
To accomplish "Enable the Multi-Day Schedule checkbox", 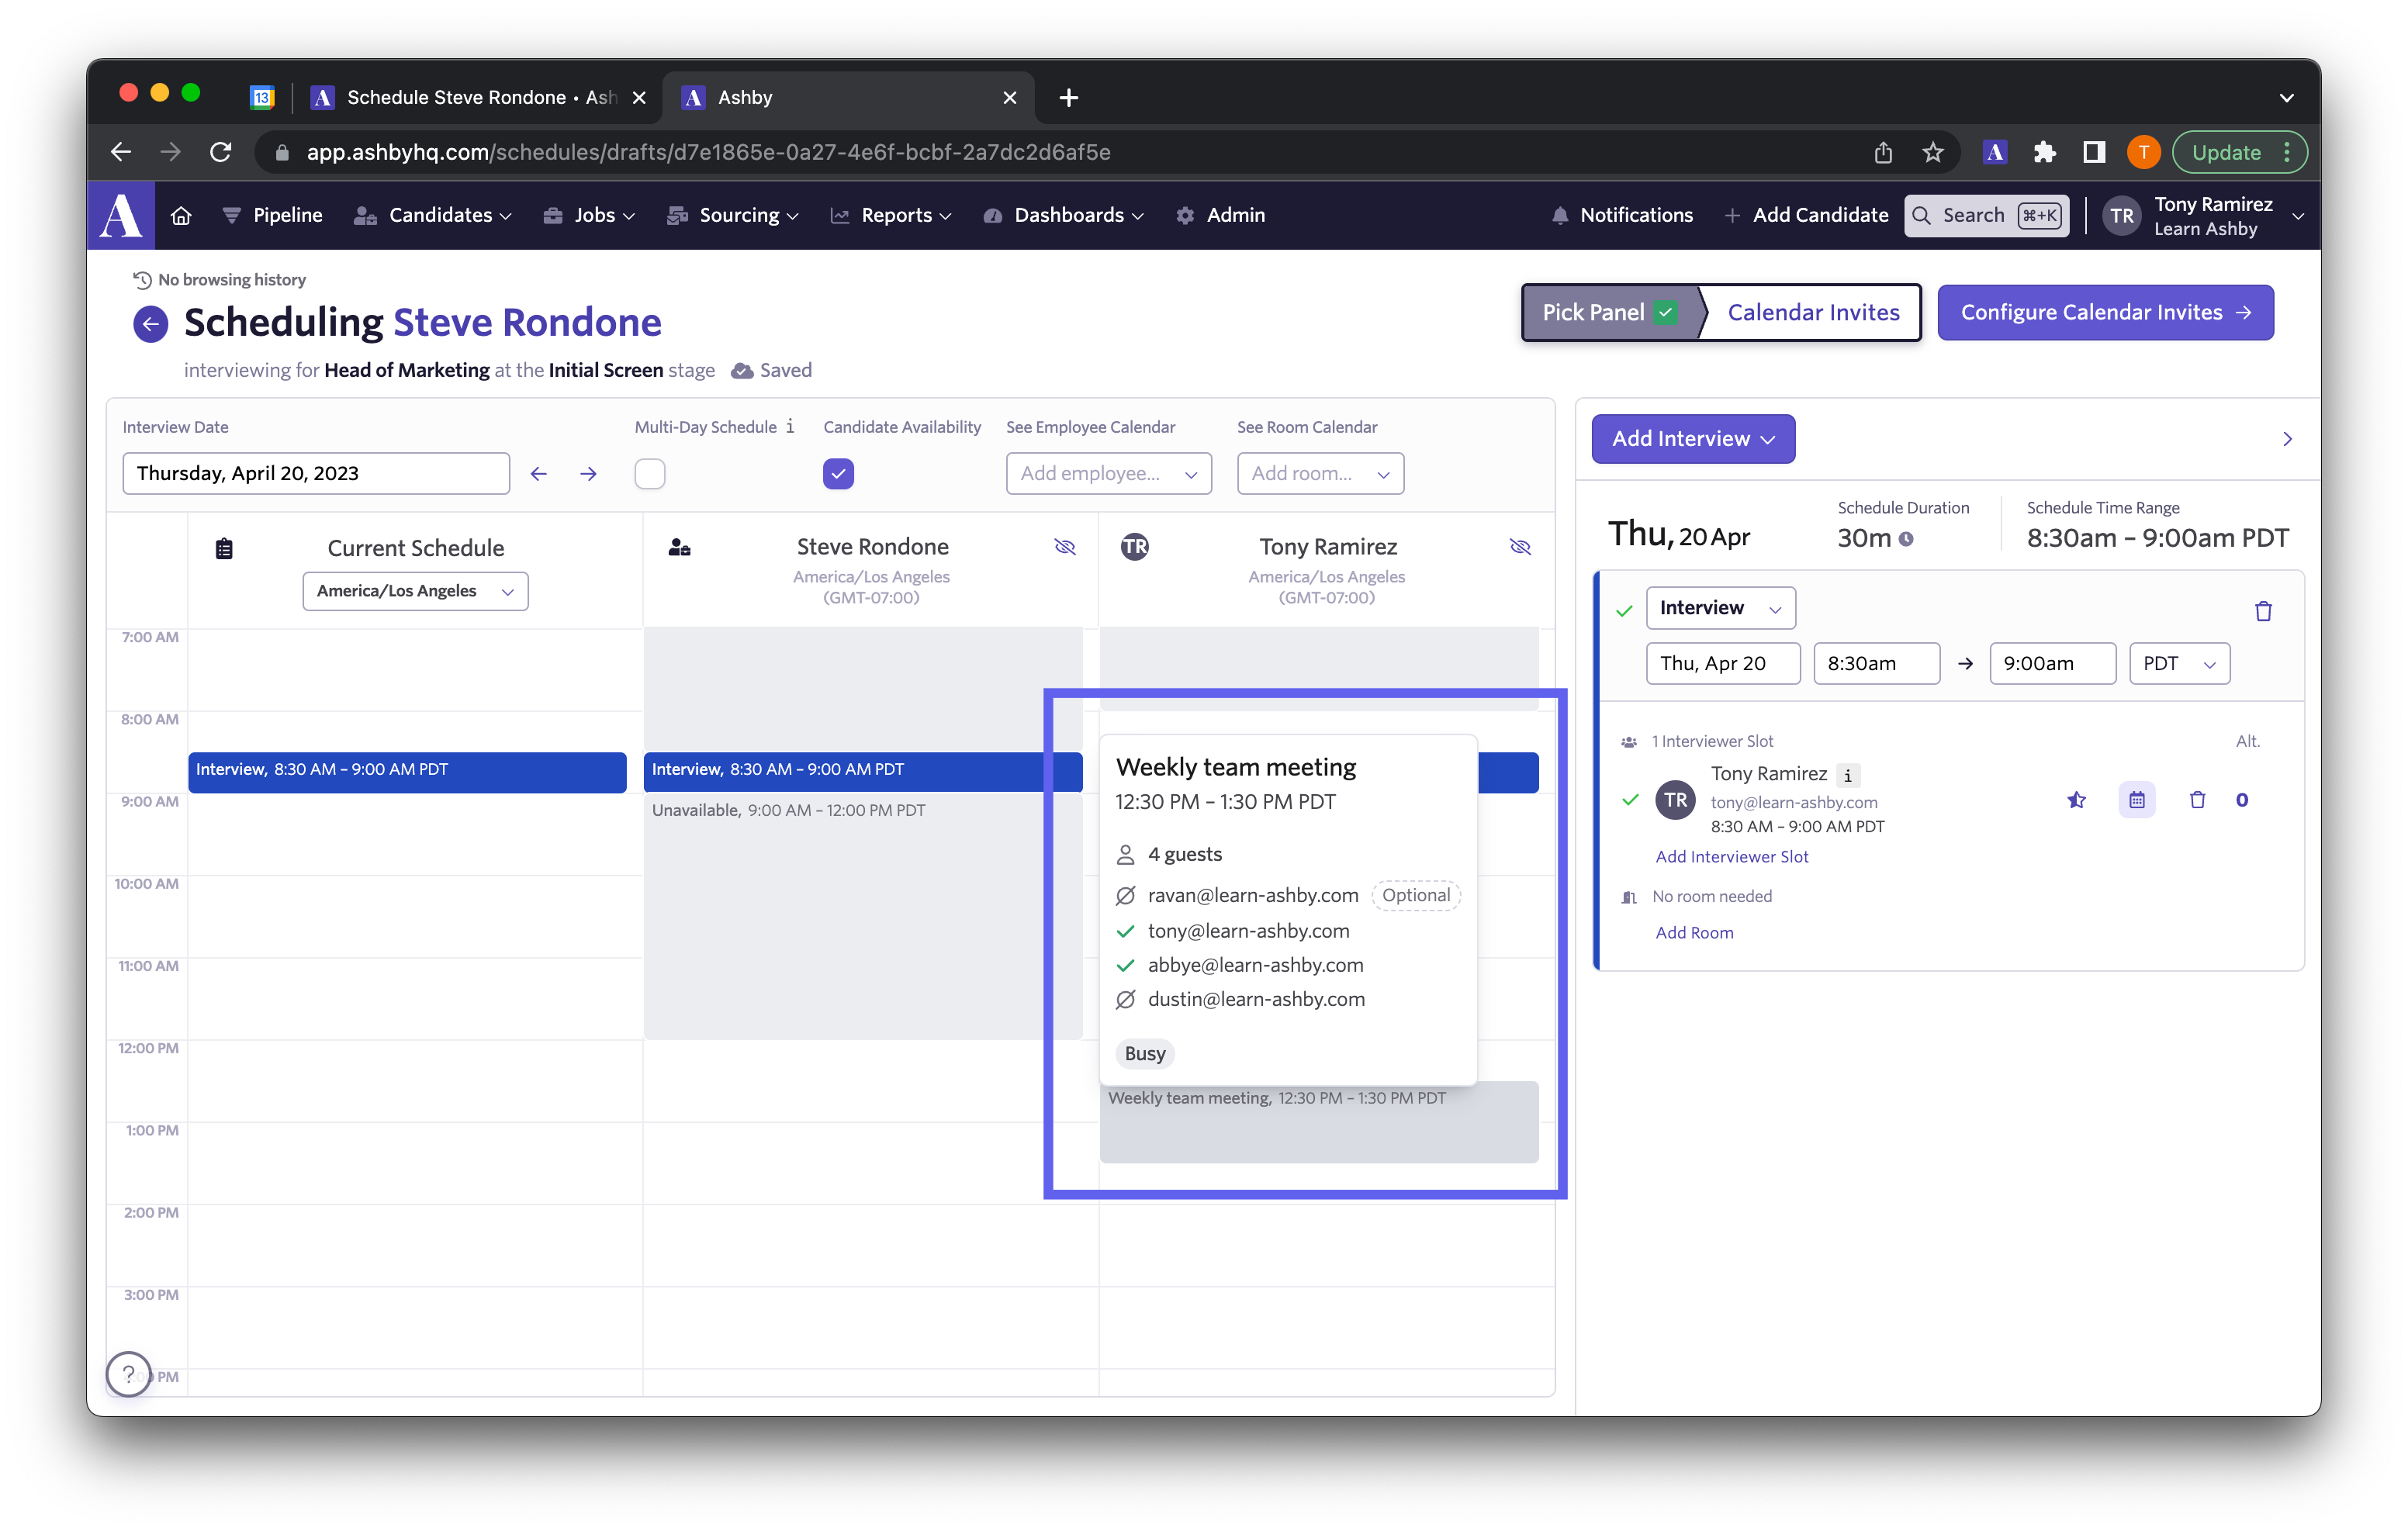I will point(650,474).
